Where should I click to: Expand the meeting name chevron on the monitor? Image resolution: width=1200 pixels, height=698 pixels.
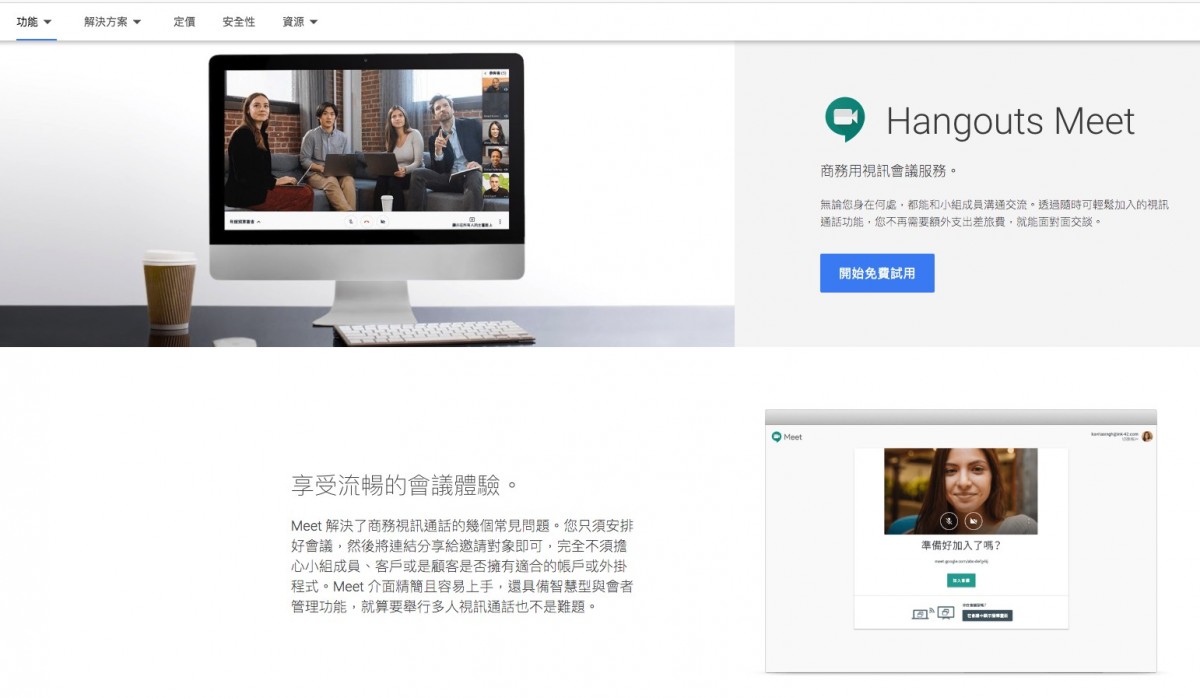coord(259,222)
